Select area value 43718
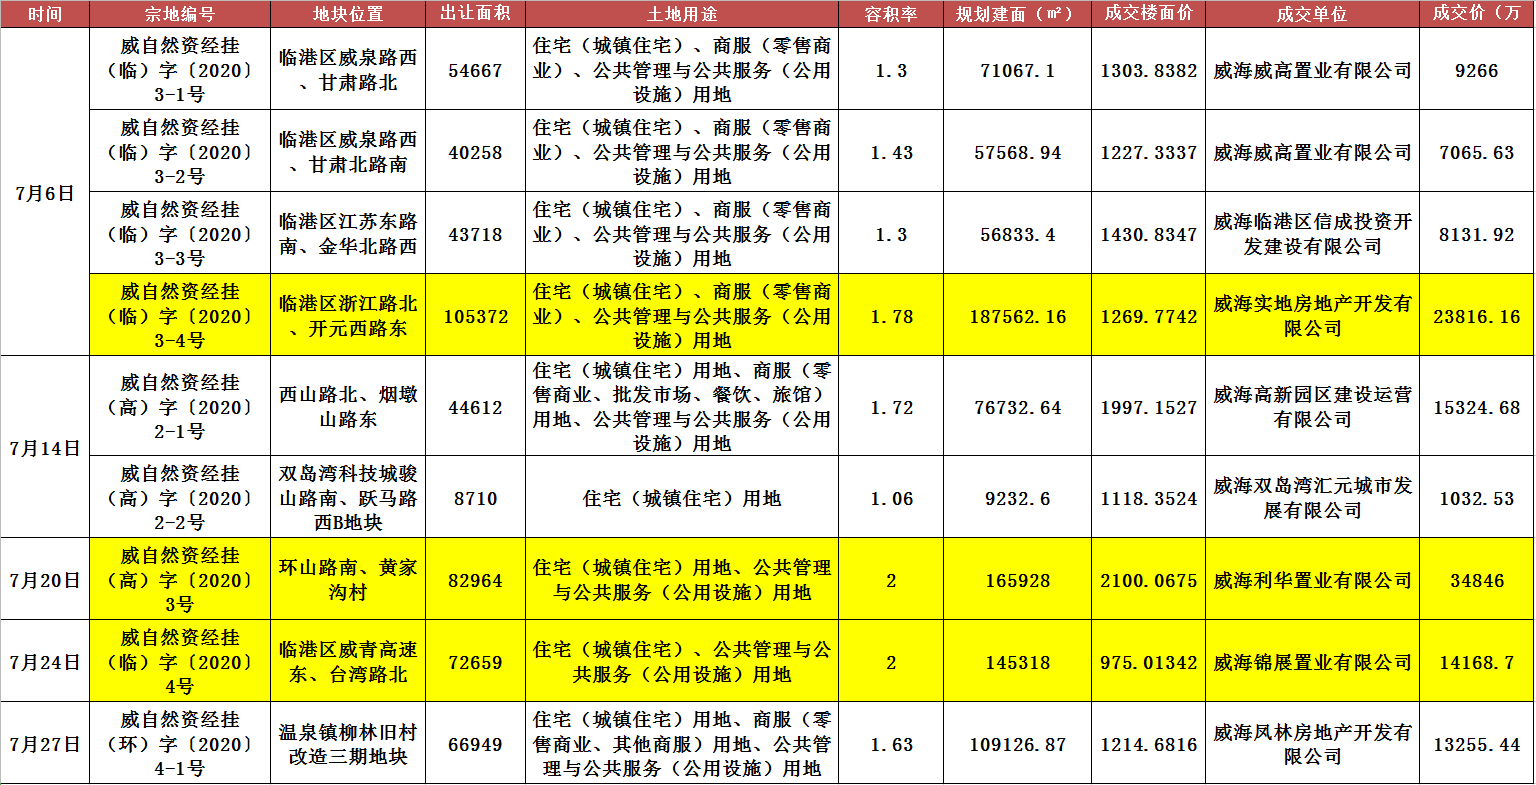Viewport: 1536px width, 785px height. pyautogui.click(x=476, y=234)
